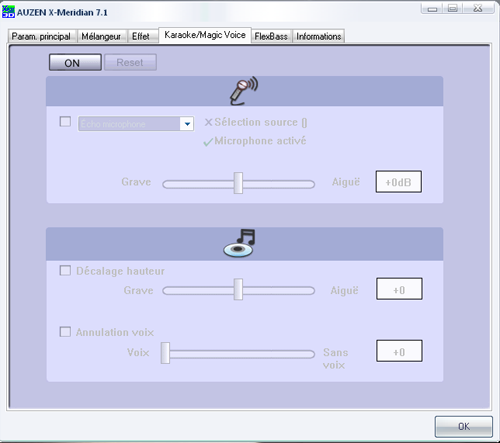Click the green Microphone activé checkmark

pyautogui.click(x=208, y=142)
